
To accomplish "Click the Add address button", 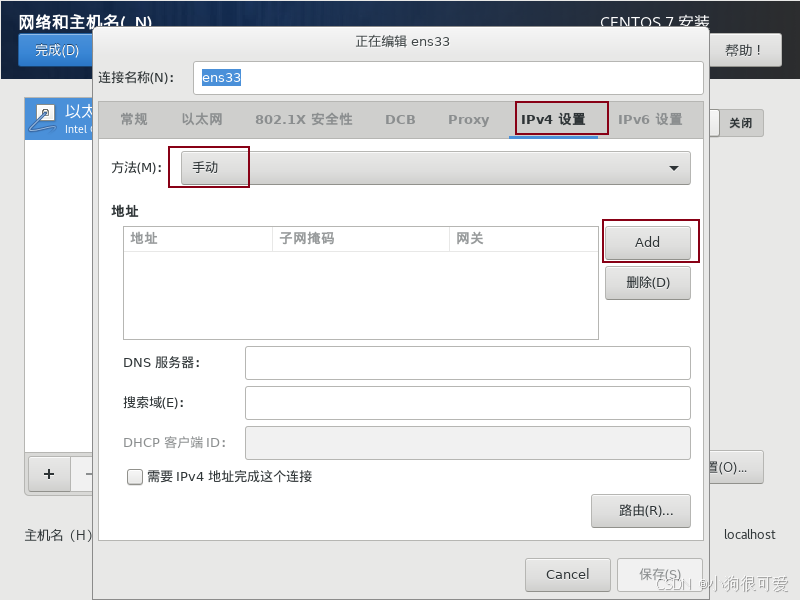I will [647, 242].
